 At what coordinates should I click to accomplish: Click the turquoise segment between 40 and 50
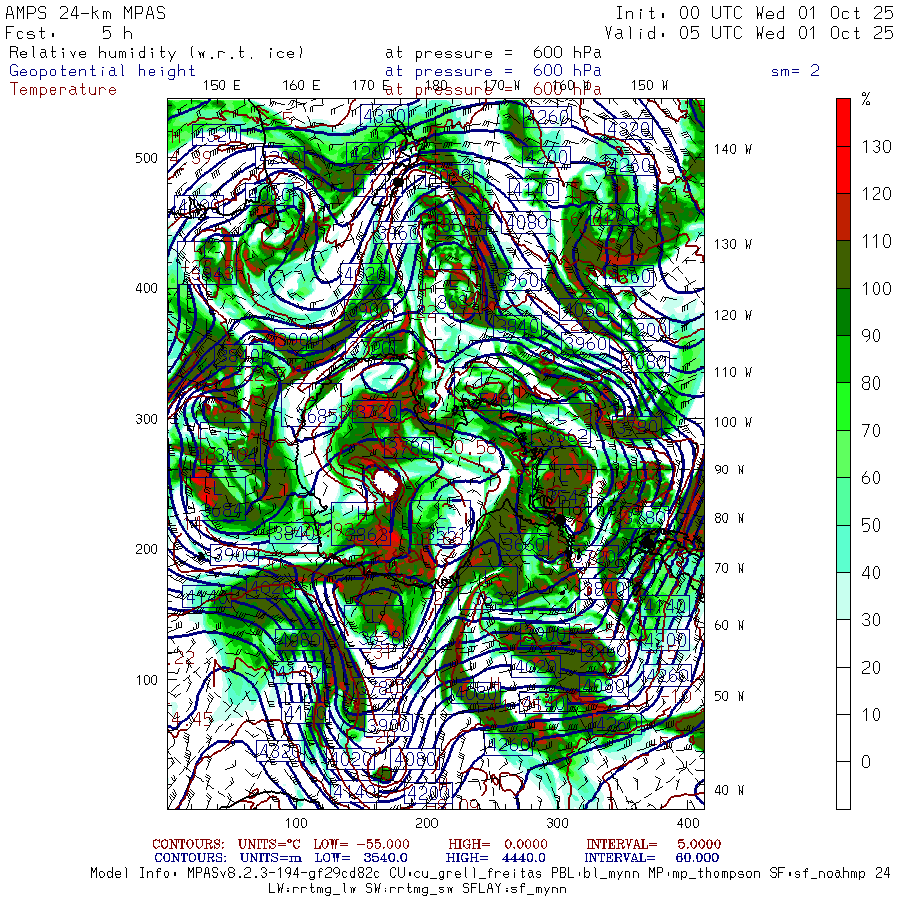click(x=843, y=549)
